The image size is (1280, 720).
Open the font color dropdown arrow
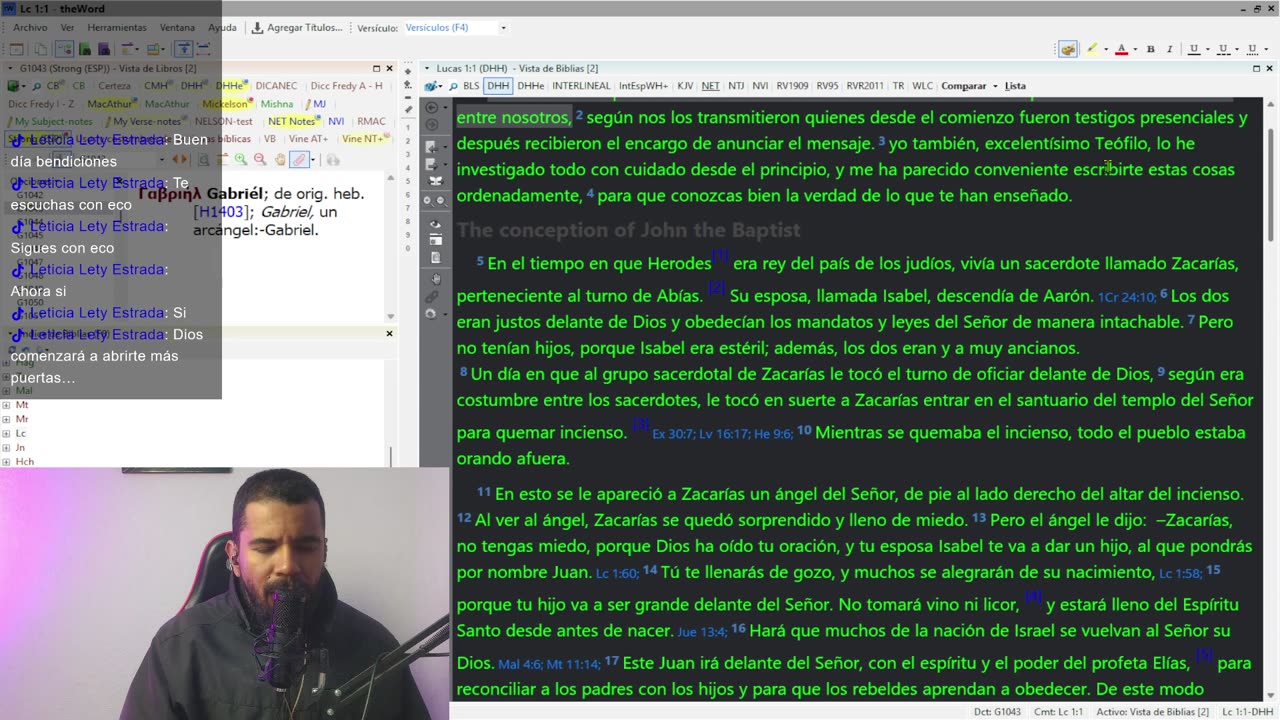1134,49
